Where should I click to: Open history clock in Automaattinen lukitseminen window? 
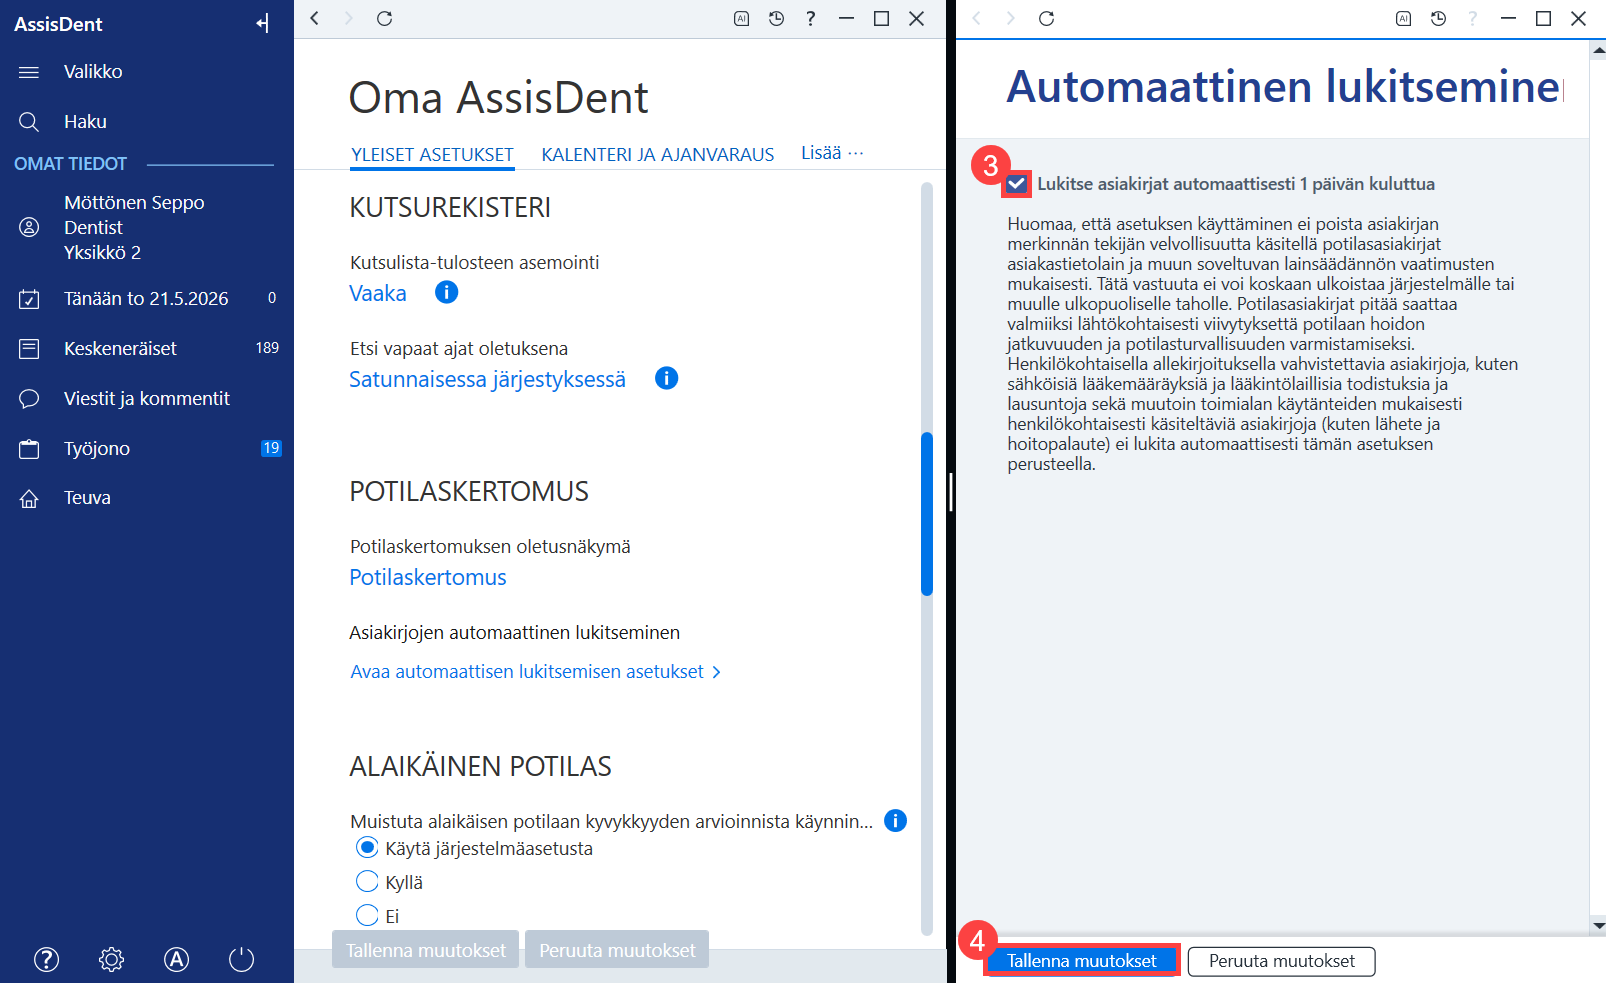(x=1438, y=18)
